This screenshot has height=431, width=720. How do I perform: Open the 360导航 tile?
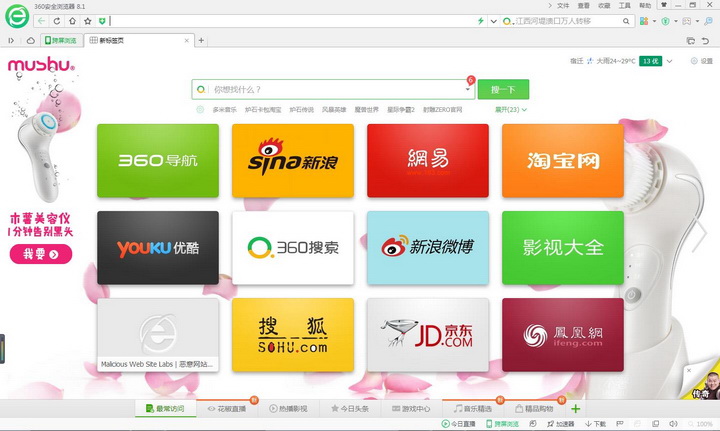point(158,161)
